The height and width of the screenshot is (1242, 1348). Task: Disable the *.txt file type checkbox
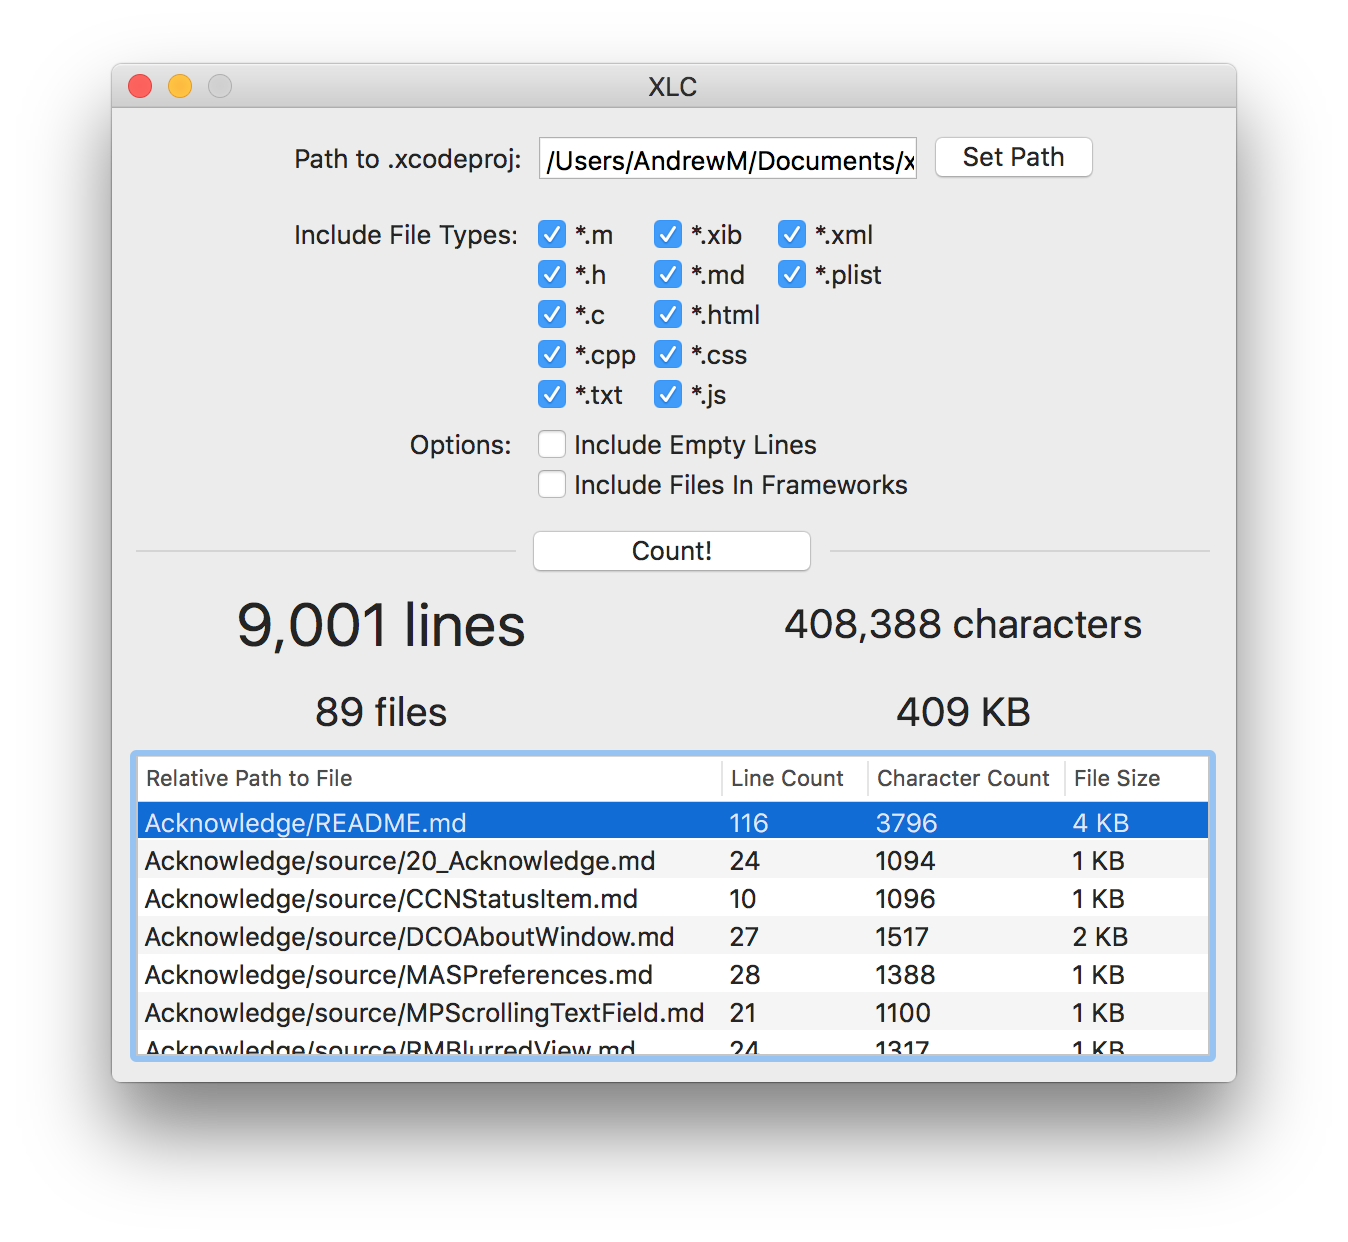coord(552,394)
